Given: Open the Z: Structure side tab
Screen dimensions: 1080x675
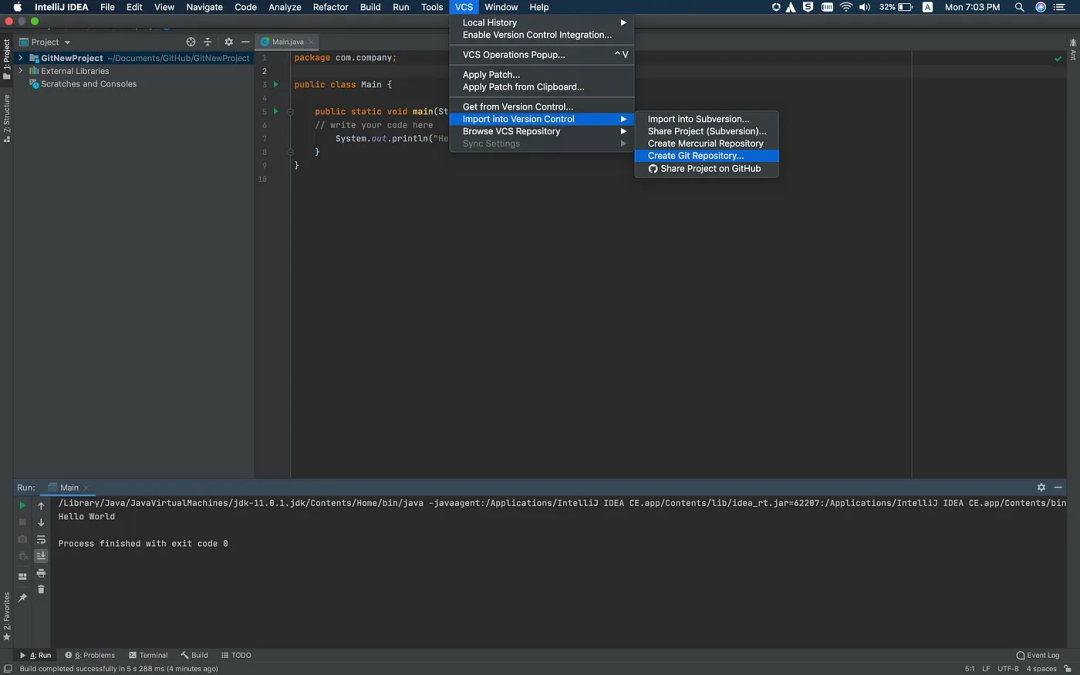Looking at the screenshot, I should point(7,118).
